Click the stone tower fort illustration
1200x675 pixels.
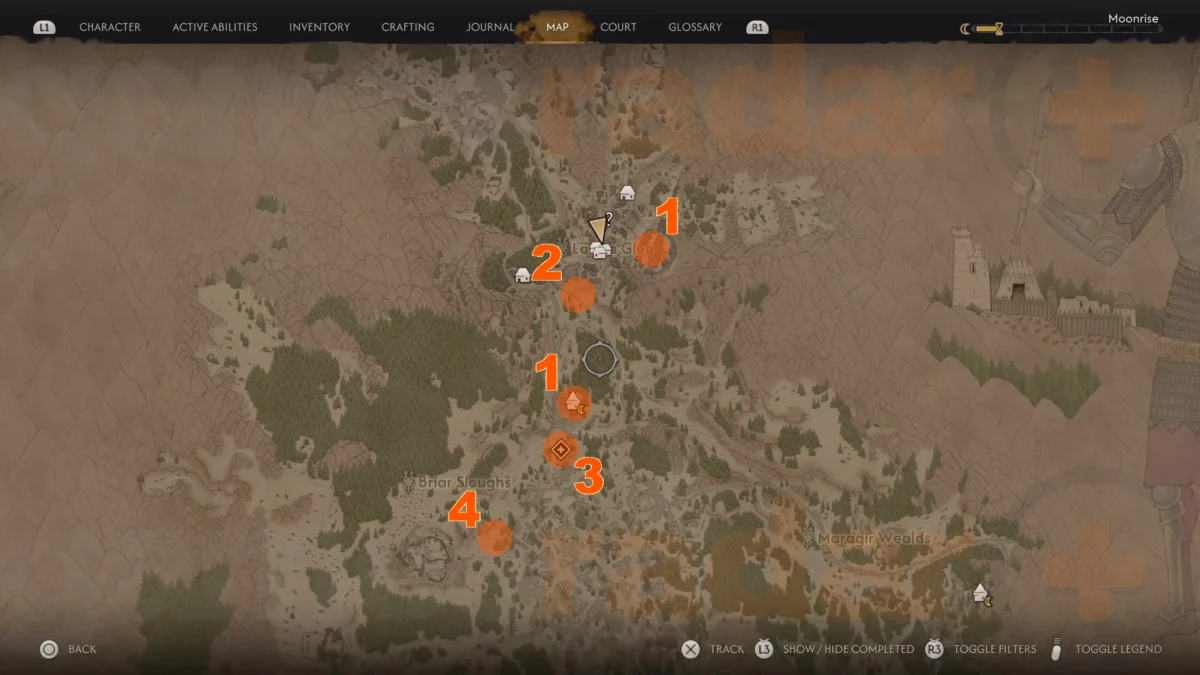tap(970, 268)
